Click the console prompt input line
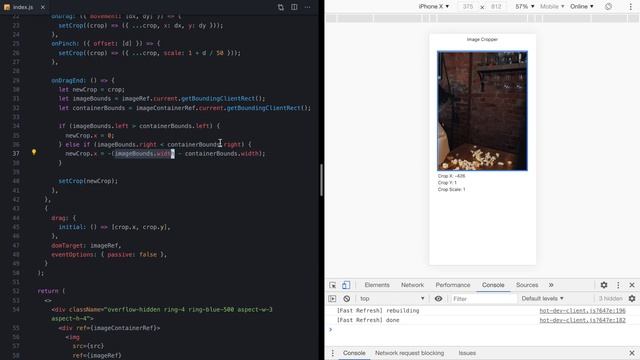The width and height of the screenshot is (640, 360). (482, 330)
